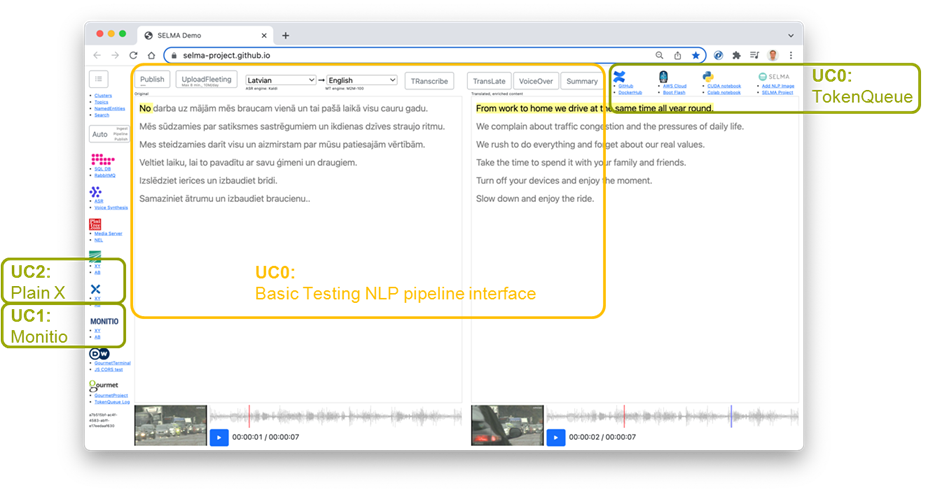Click the TRanscribe button
The image size is (928, 492).
pos(429,81)
